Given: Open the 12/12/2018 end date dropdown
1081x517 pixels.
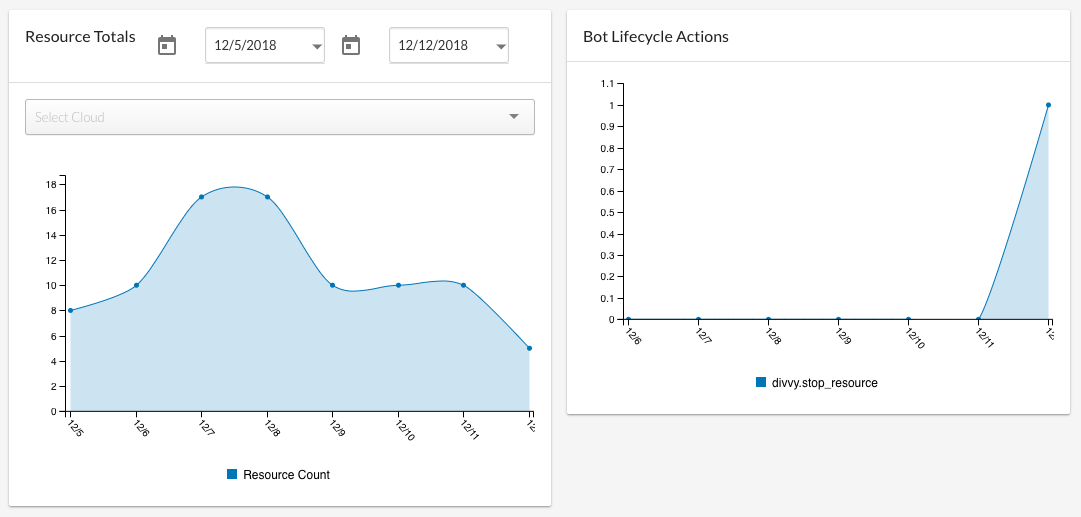Looking at the screenshot, I should (449, 45).
